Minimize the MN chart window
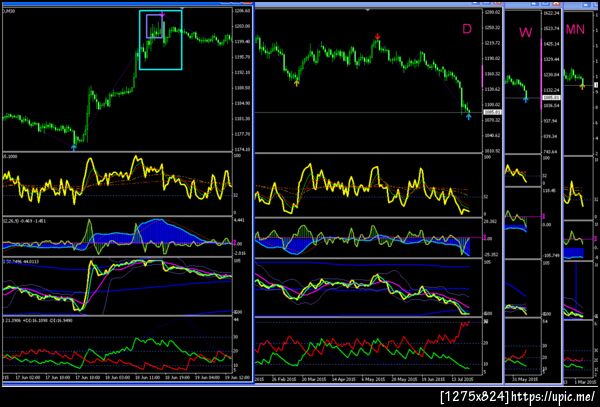Viewport: 600px width, 407px height. (x=587, y=4)
